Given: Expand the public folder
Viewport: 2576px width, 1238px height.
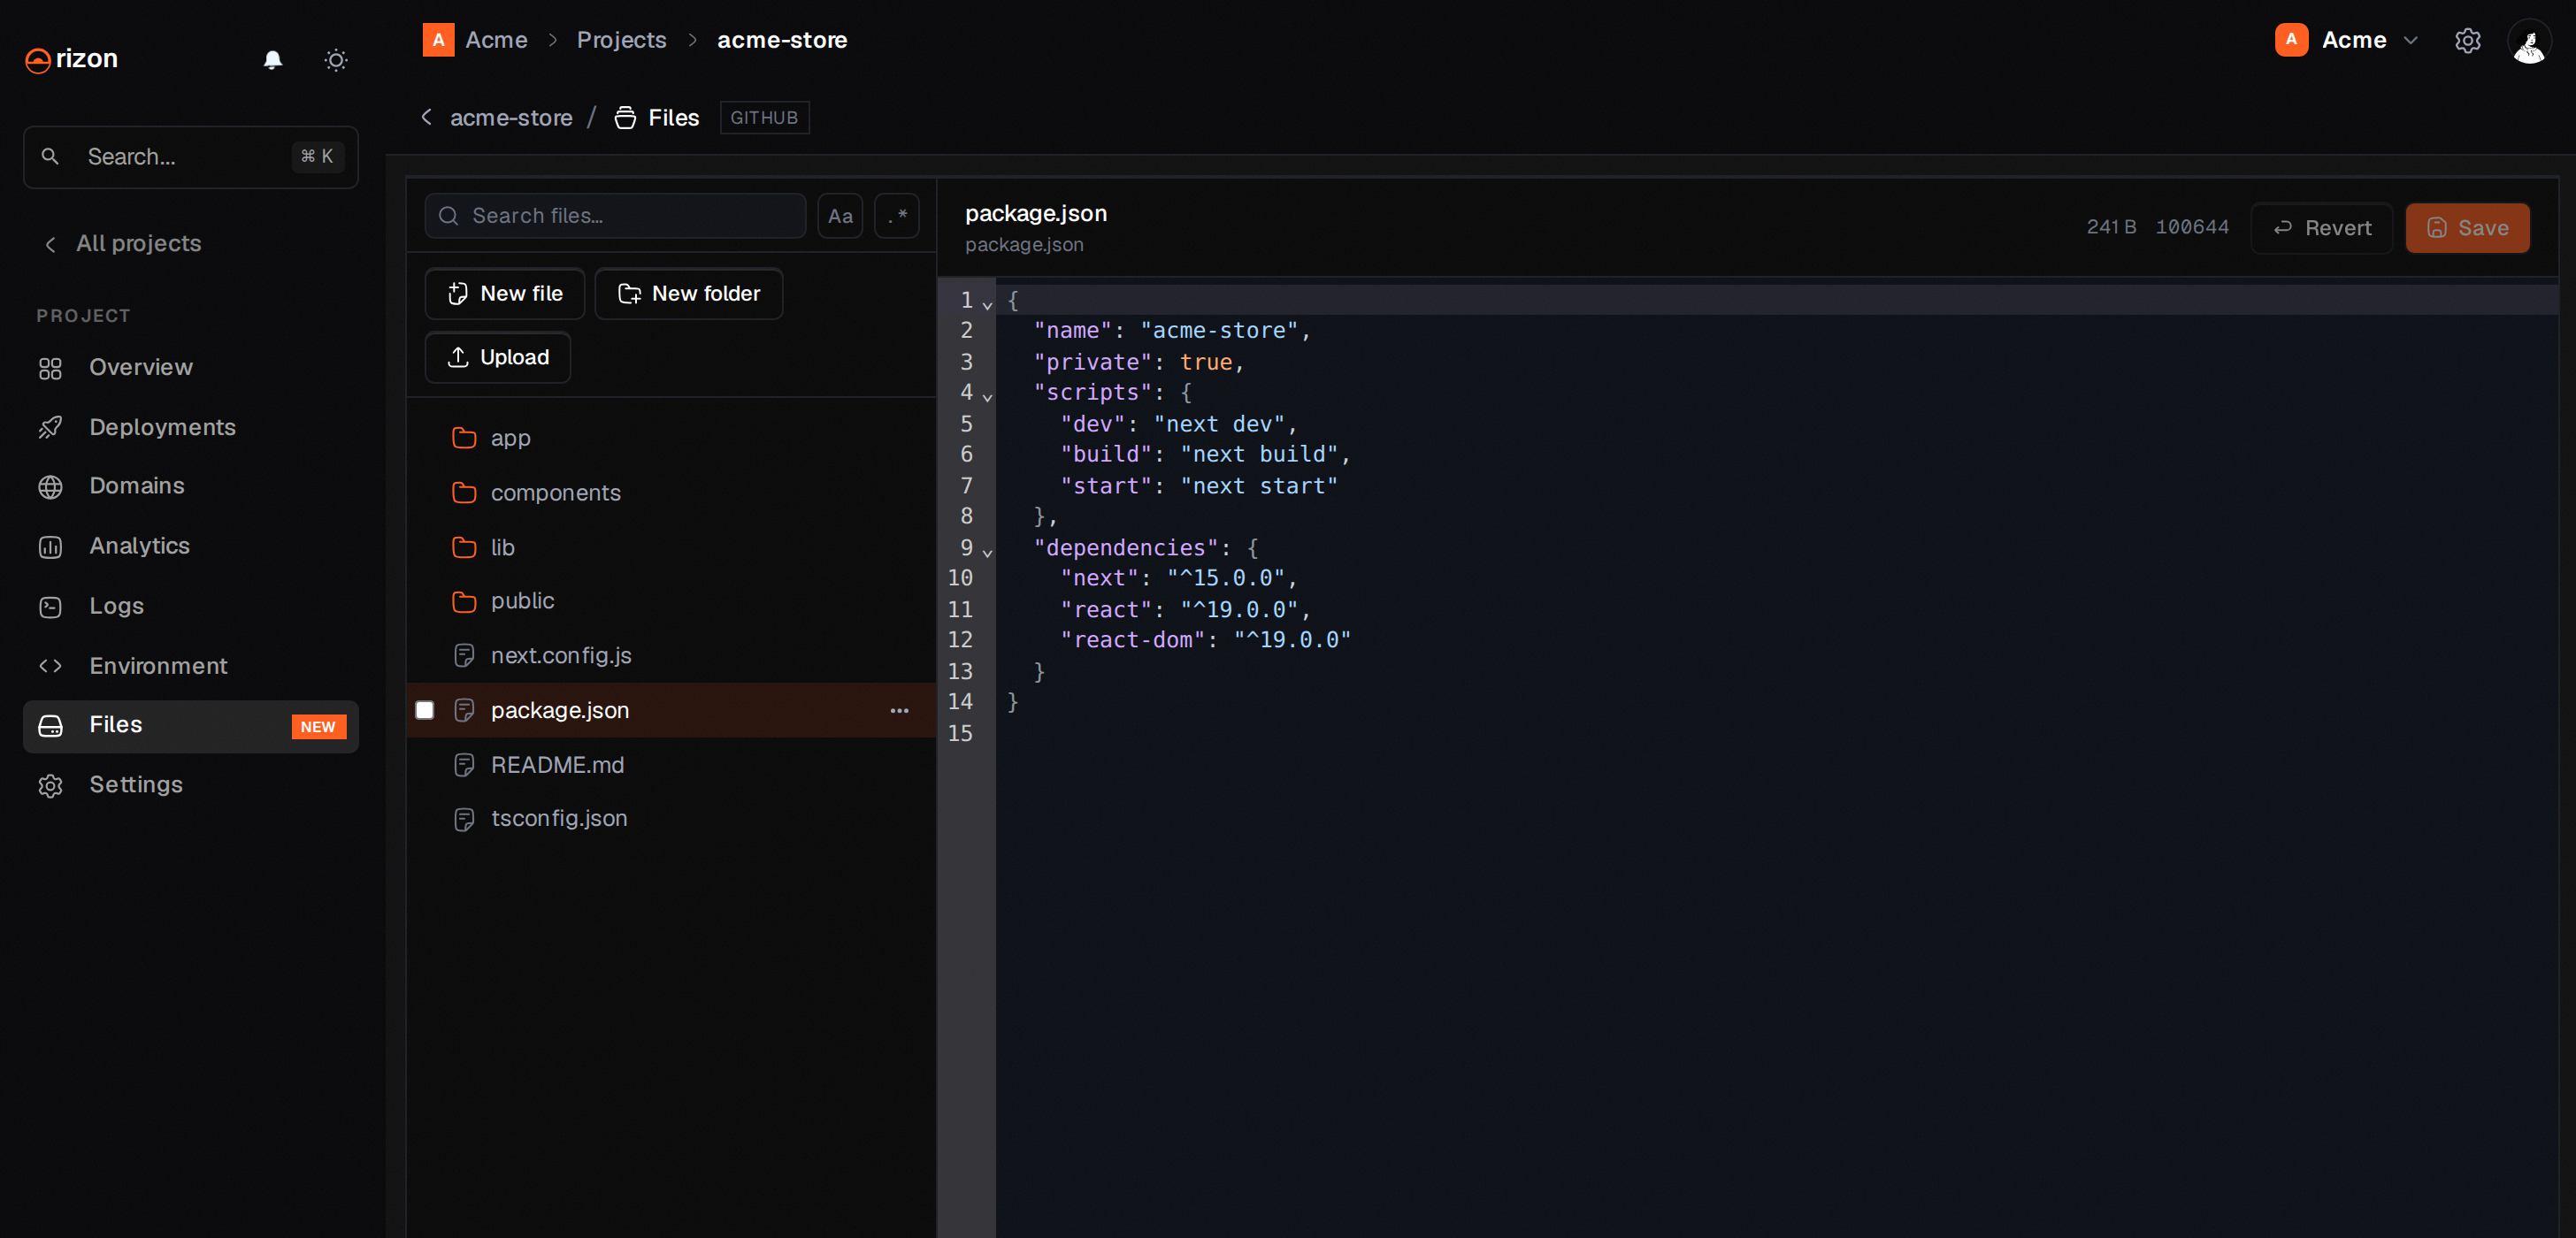Looking at the screenshot, I should click(x=671, y=601).
